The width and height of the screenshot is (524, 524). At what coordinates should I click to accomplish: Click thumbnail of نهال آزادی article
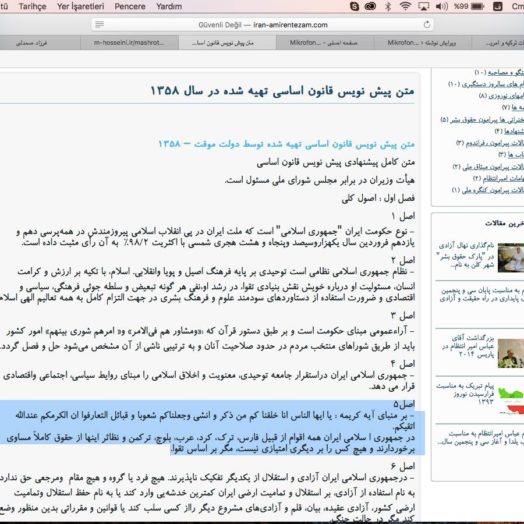511,258
